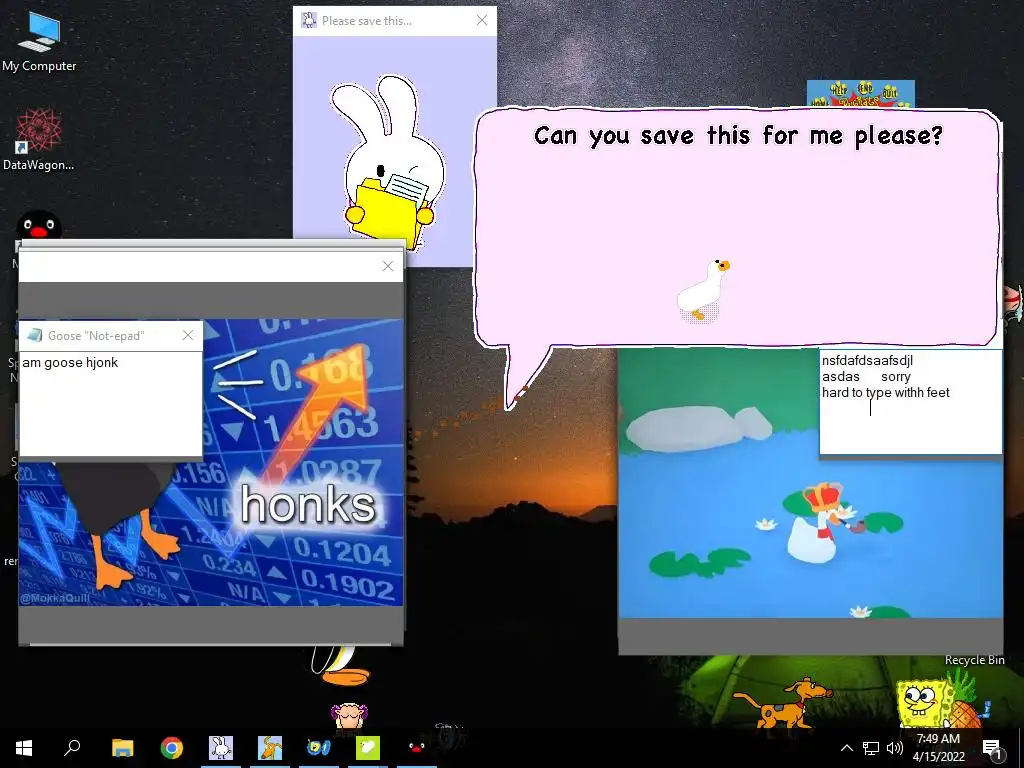Open the volume control tray icon
The height and width of the screenshot is (768, 1024).
pyautogui.click(x=895, y=748)
